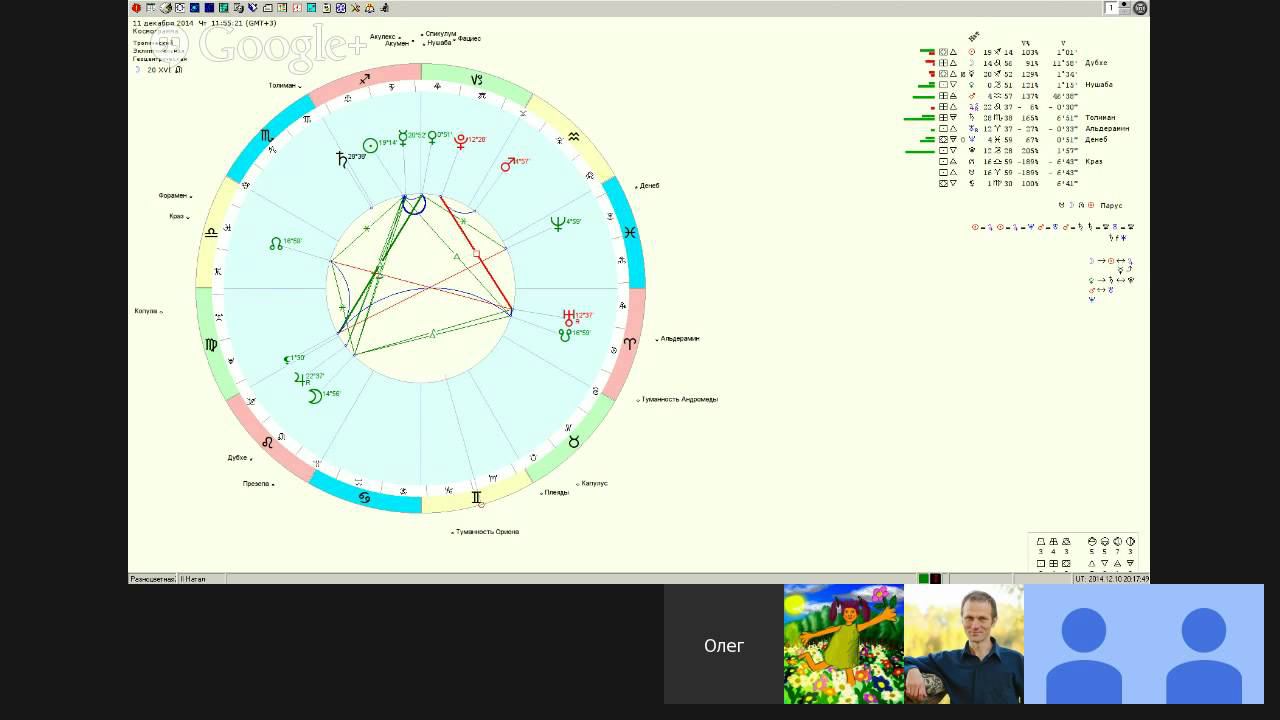Click the Aries sign in pink sector
Image resolution: width=1280 pixels, height=720 pixels.
tap(629, 343)
